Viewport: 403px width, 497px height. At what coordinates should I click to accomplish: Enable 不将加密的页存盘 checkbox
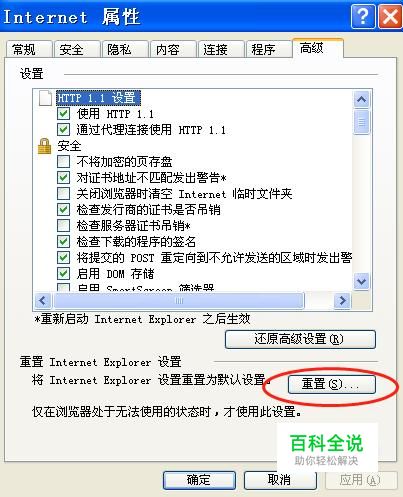(x=63, y=162)
